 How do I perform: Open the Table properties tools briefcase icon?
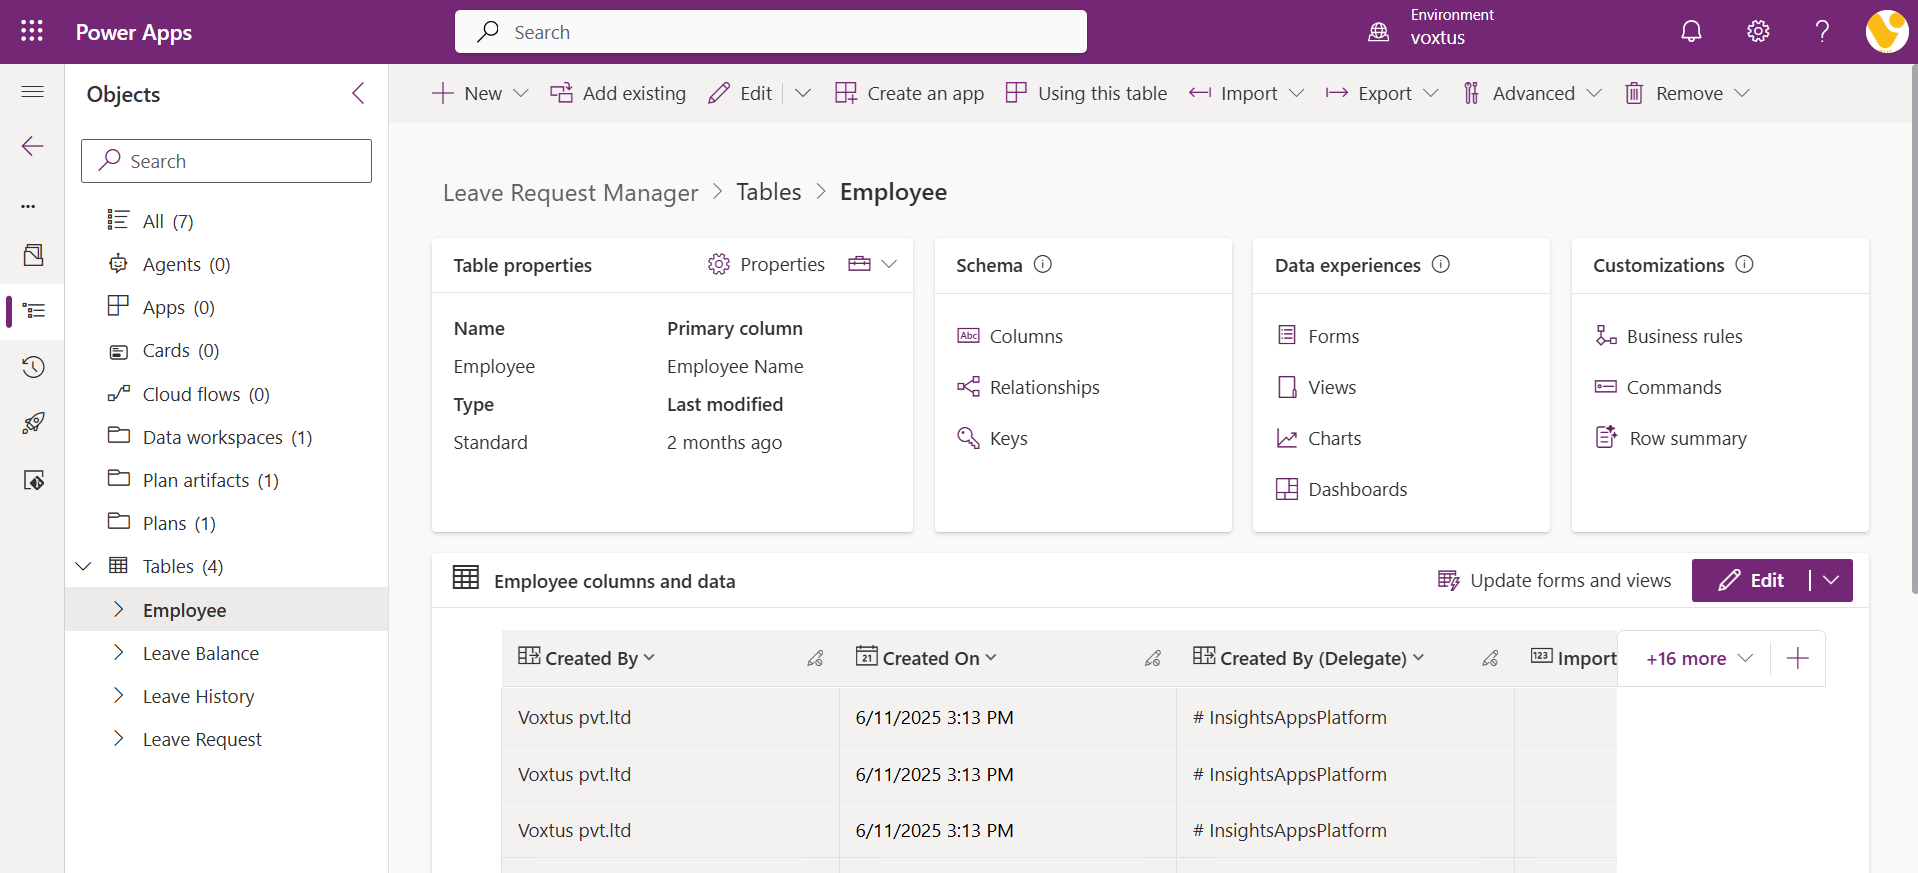[x=859, y=264]
